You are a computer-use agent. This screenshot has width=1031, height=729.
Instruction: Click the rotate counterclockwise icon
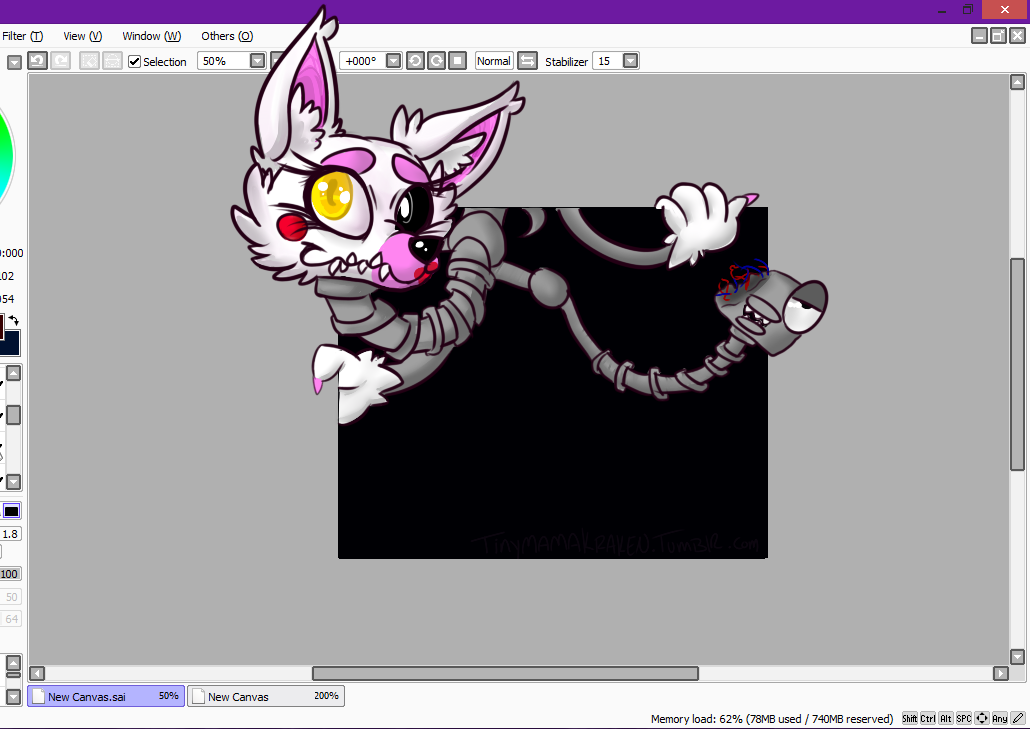[415, 61]
